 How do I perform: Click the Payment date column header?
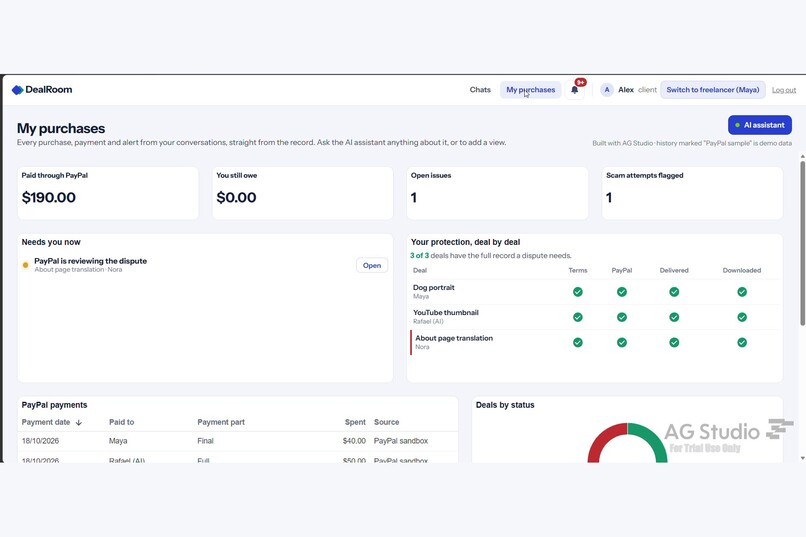click(x=46, y=422)
